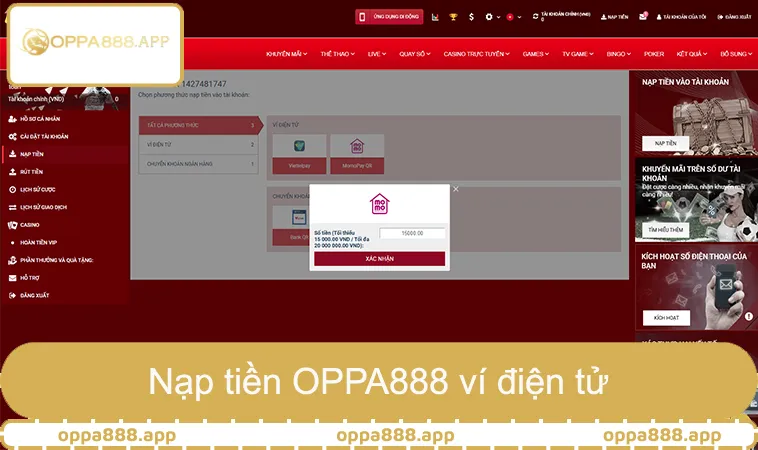This screenshot has width=758, height=450.
Task: Click the personal profile icon HỒ SƠ CÁ NHÂN
Action: 13,119
